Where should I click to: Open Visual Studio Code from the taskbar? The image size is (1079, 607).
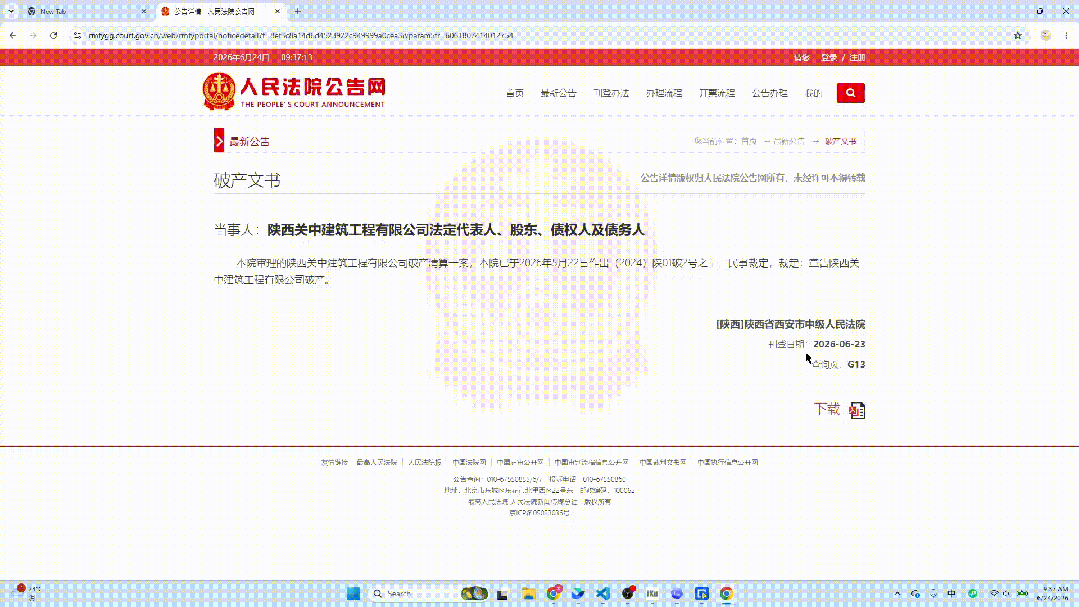[x=603, y=593]
